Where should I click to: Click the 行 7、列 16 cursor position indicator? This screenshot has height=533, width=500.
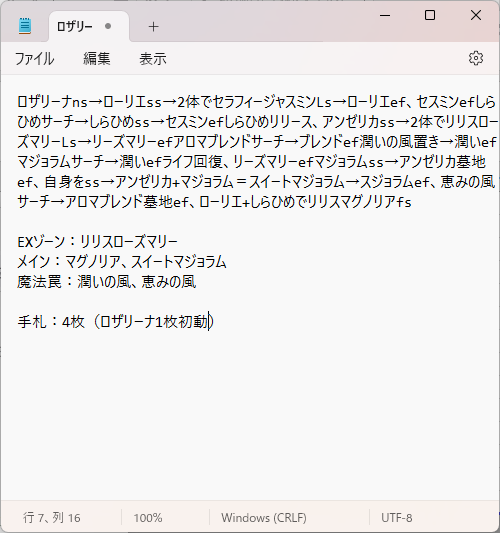tap(52, 518)
